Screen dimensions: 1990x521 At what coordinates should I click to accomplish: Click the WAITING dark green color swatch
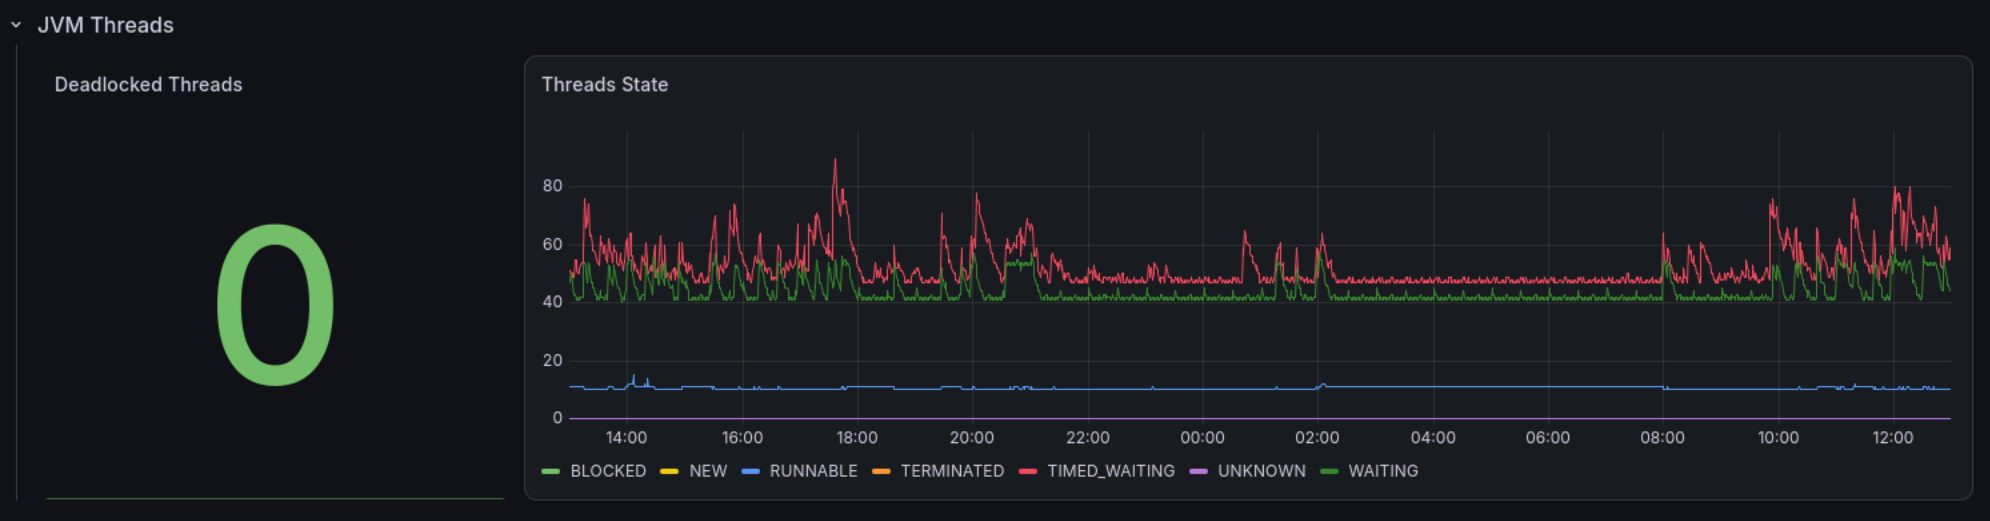[x=1329, y=471]
